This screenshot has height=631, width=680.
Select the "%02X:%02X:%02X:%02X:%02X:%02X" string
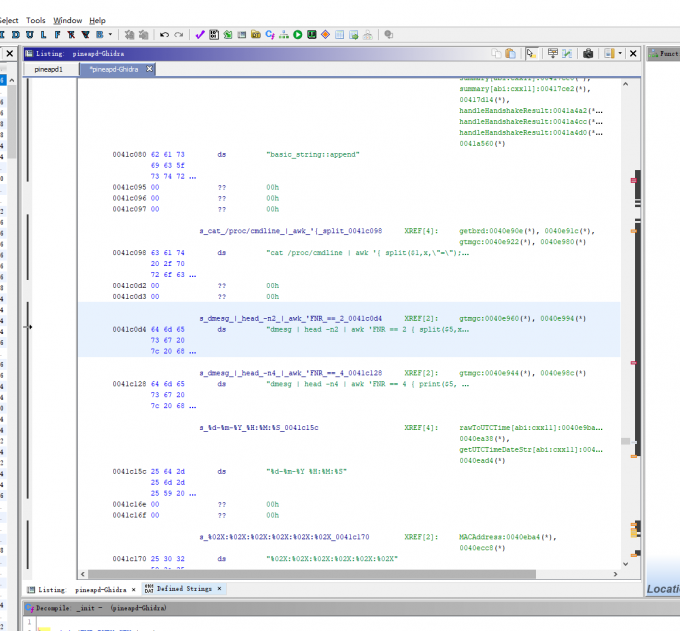(x=332, y=559)
